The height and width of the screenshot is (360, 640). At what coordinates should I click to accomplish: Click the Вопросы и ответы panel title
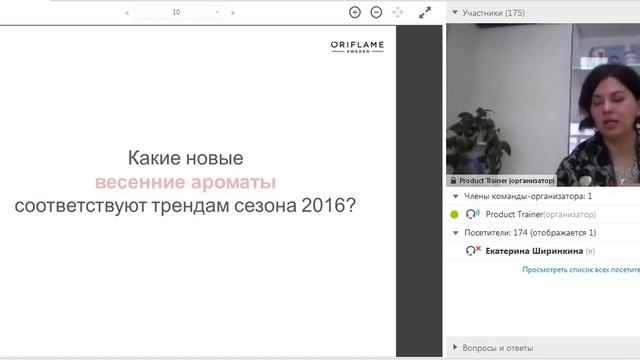498,348
